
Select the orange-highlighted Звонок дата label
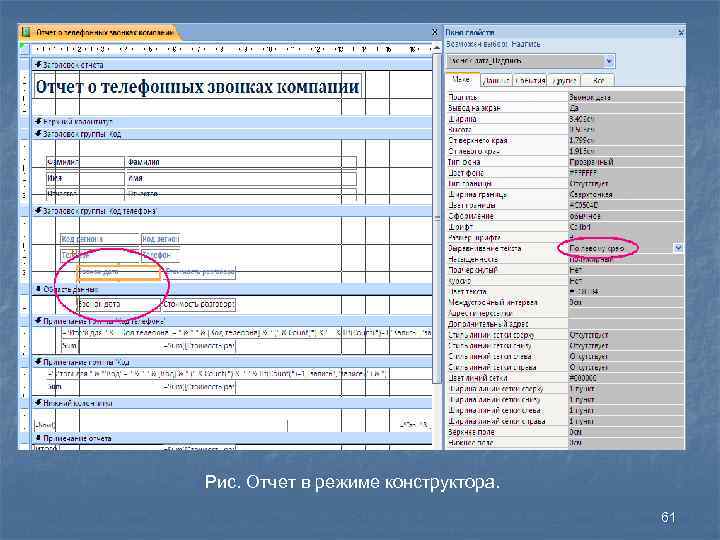coord(118,272)
